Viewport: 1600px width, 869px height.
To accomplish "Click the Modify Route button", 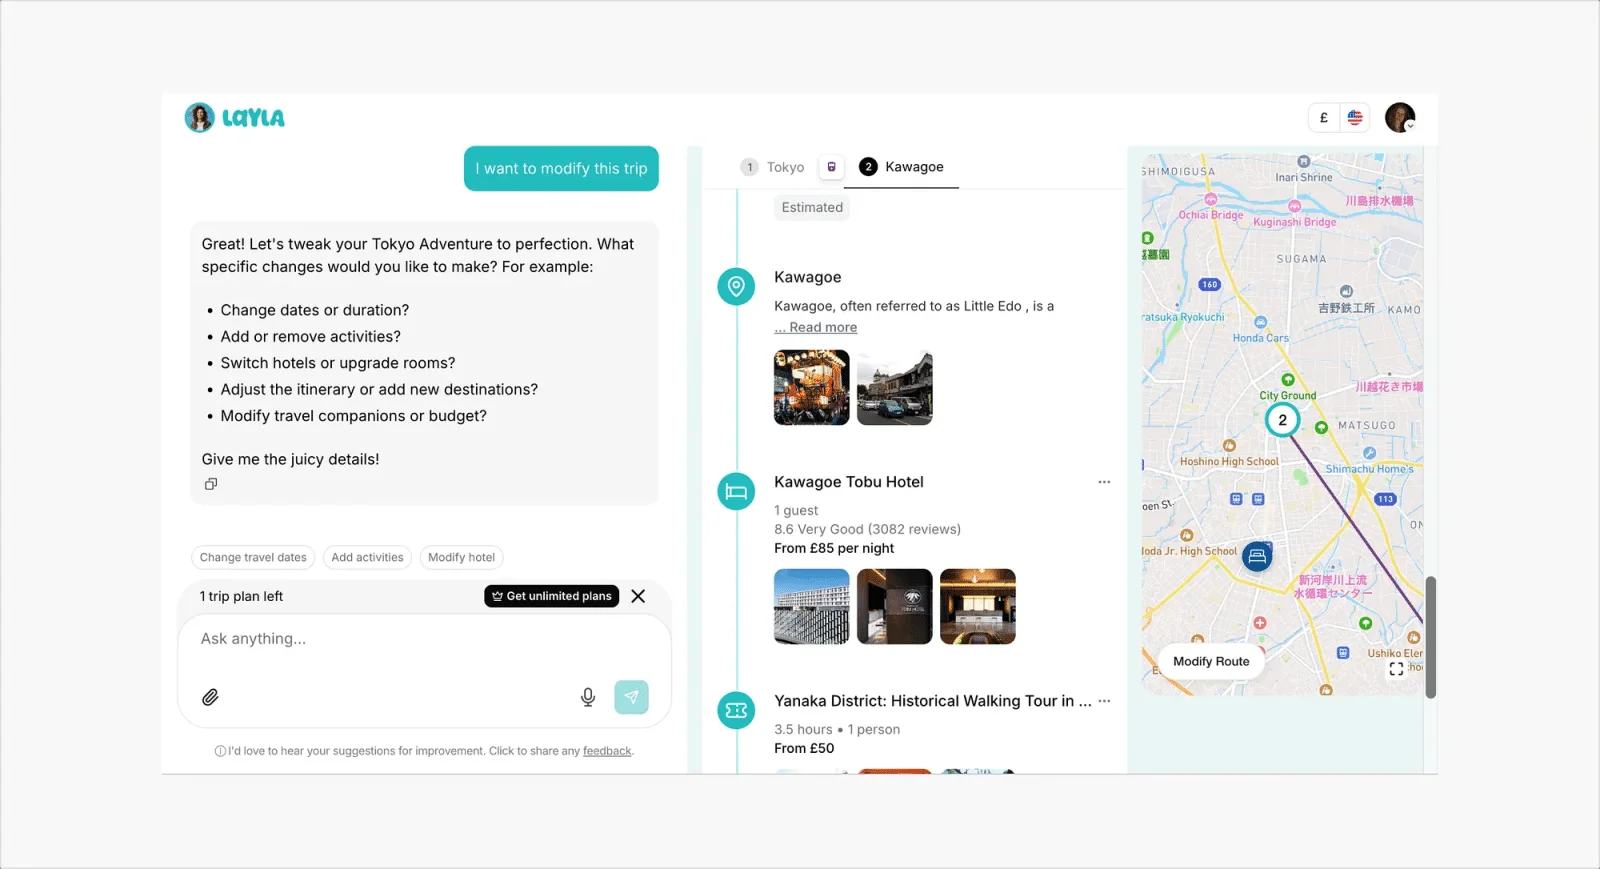I will point(1211,661).
